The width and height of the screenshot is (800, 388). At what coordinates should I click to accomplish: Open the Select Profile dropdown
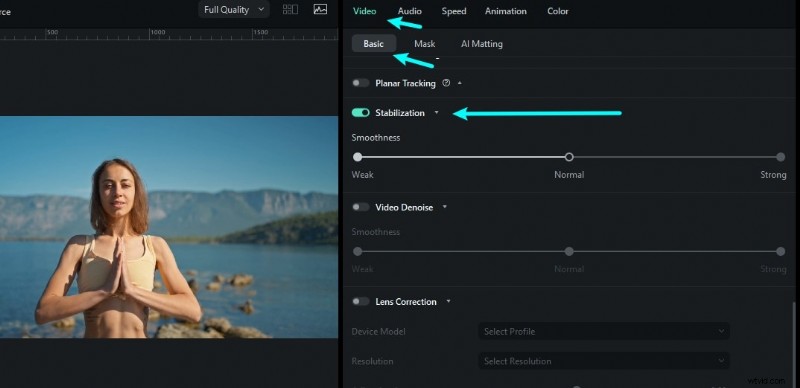pyautogui.click(x=604, y=331)
